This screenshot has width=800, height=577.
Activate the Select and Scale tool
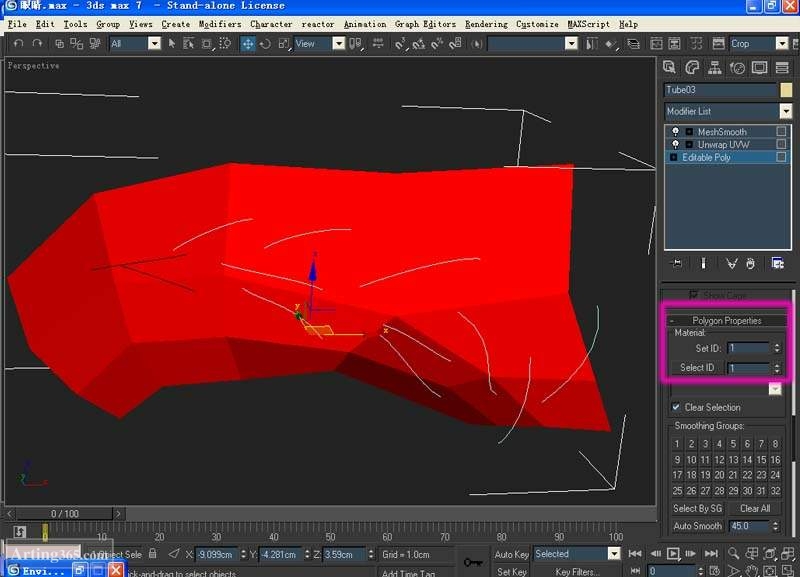pos(284,44)
